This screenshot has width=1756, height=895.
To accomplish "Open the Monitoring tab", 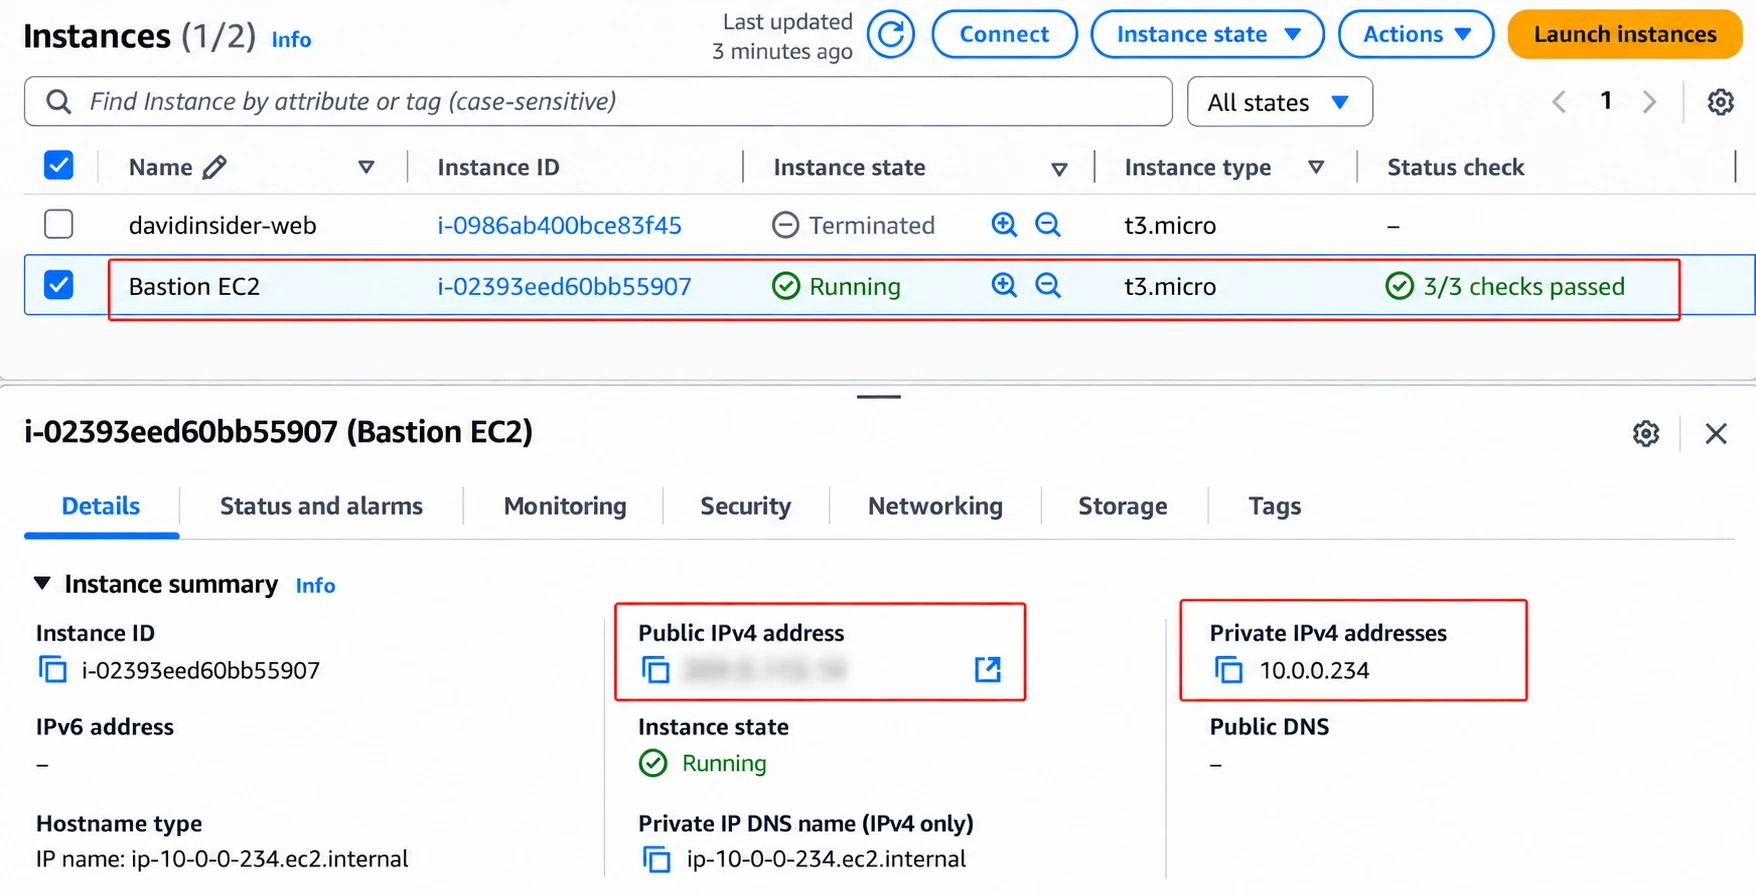I will [565, 506].
